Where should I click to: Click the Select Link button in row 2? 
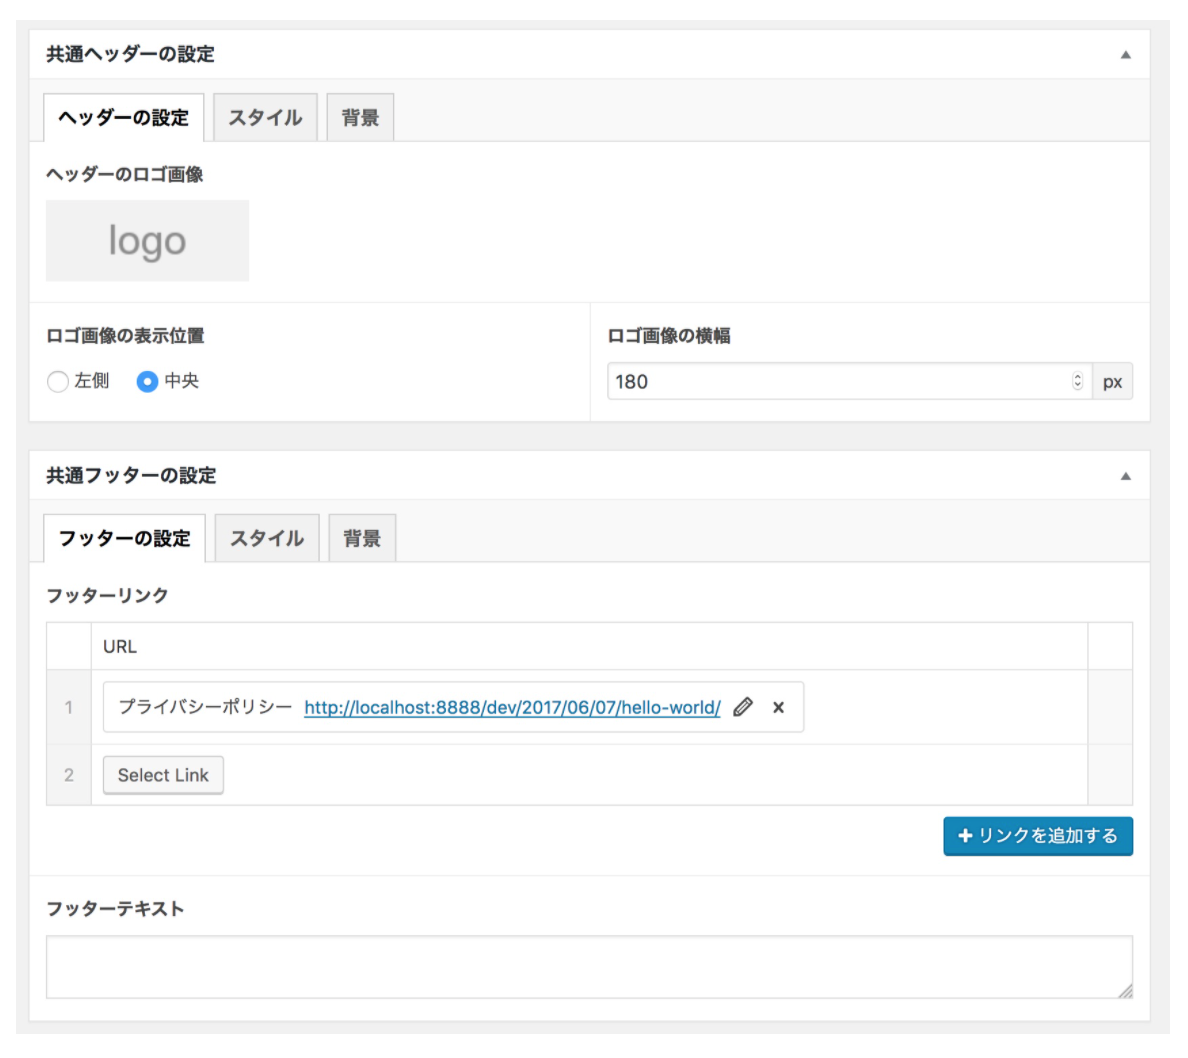point(163,775)
